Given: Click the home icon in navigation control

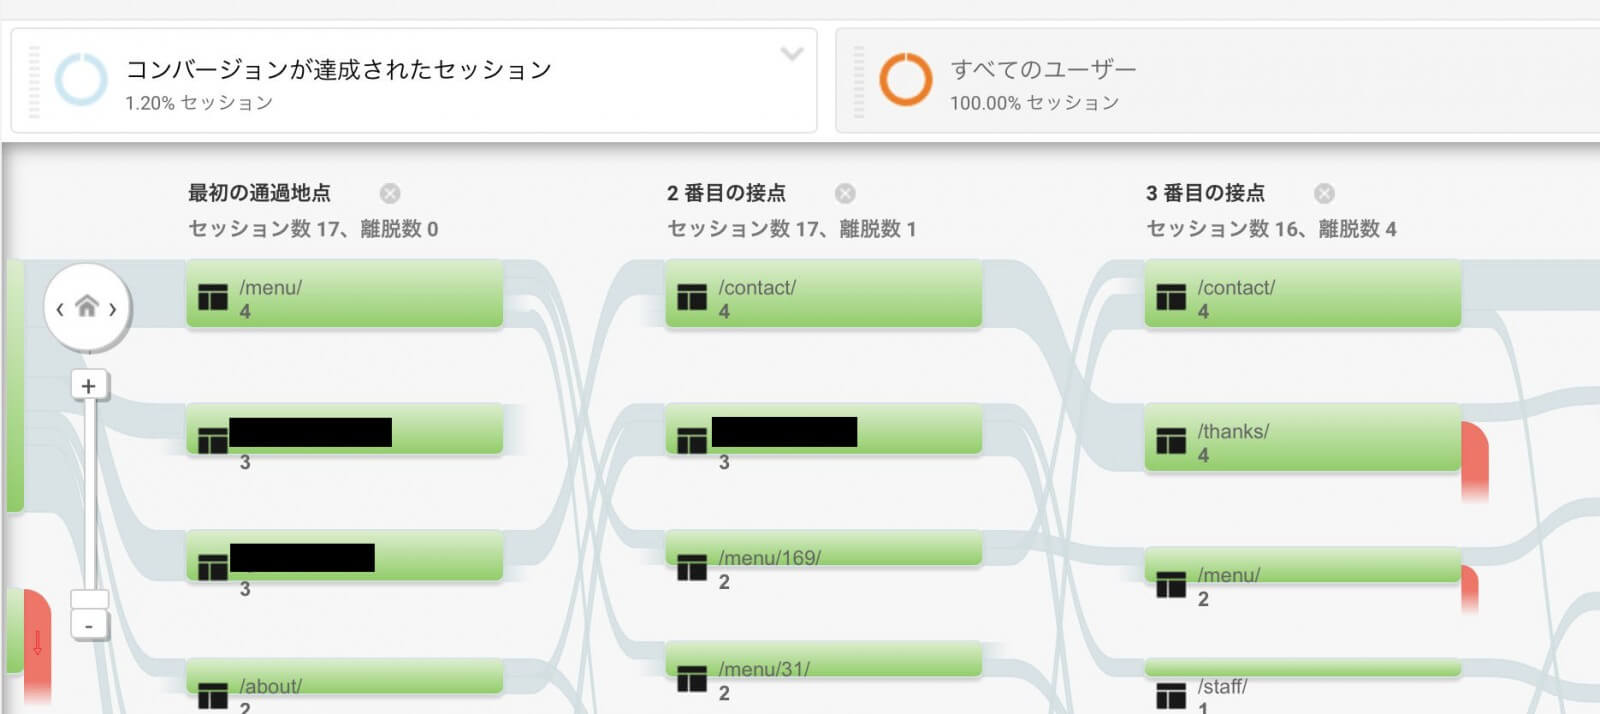Looking at the screenshot, I should [87, 306].
